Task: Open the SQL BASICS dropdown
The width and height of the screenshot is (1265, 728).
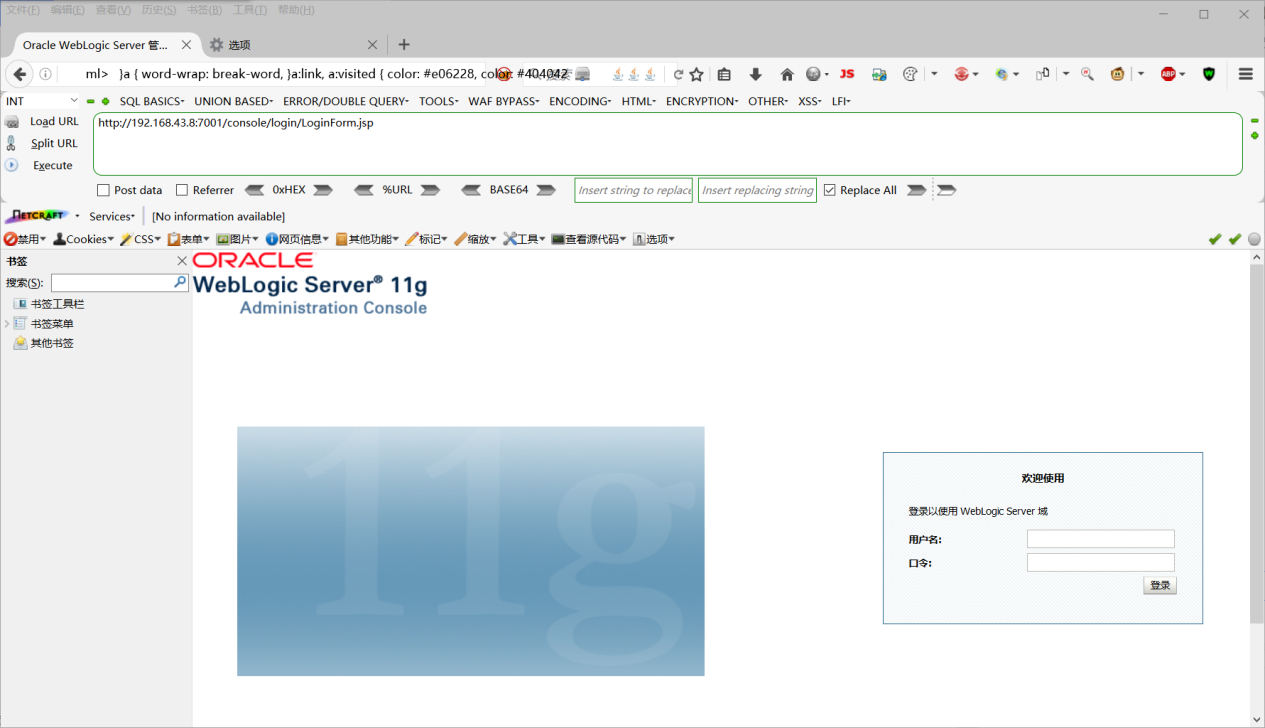Action: pyautogui.click(x=149, y=100)
